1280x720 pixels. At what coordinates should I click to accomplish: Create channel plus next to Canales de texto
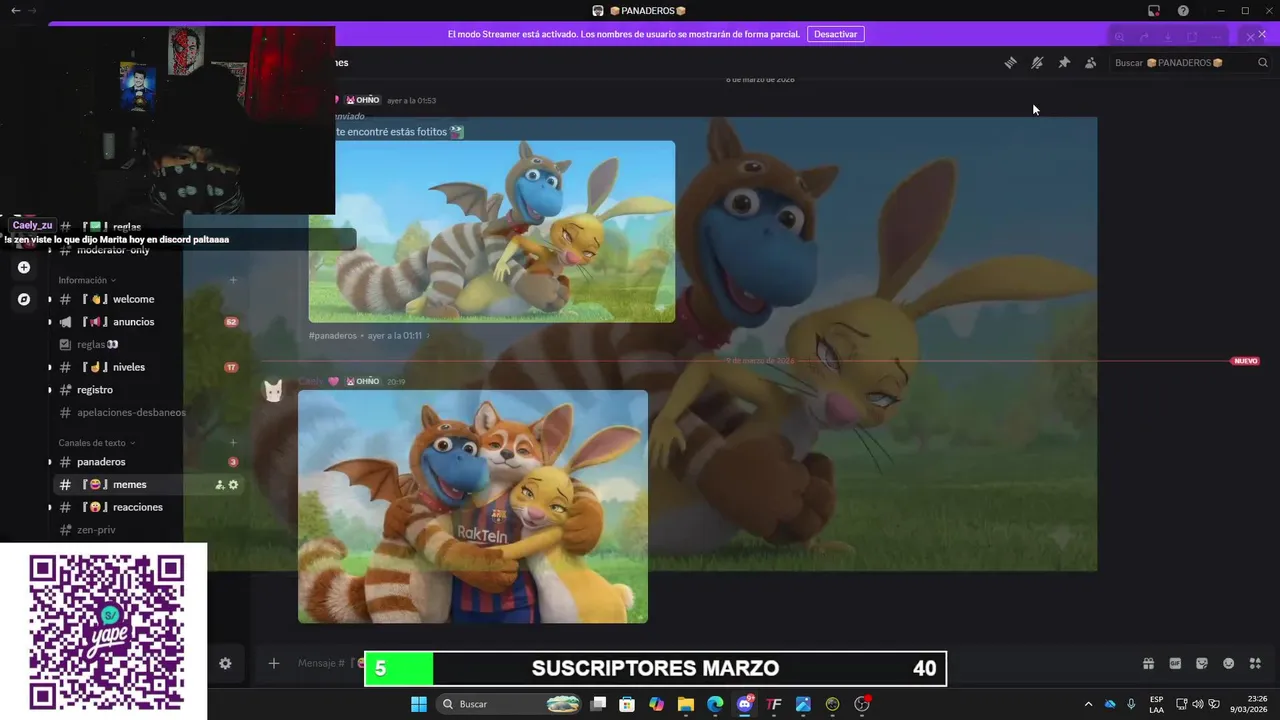tap(233, 442)
